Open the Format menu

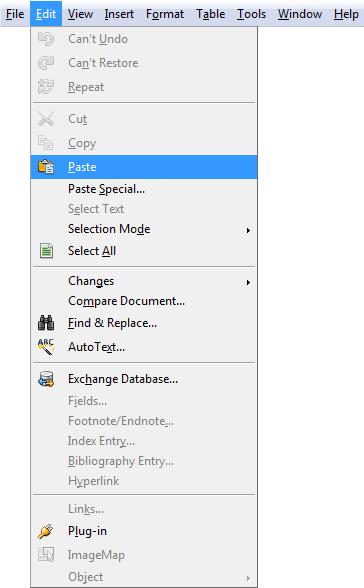165,14
